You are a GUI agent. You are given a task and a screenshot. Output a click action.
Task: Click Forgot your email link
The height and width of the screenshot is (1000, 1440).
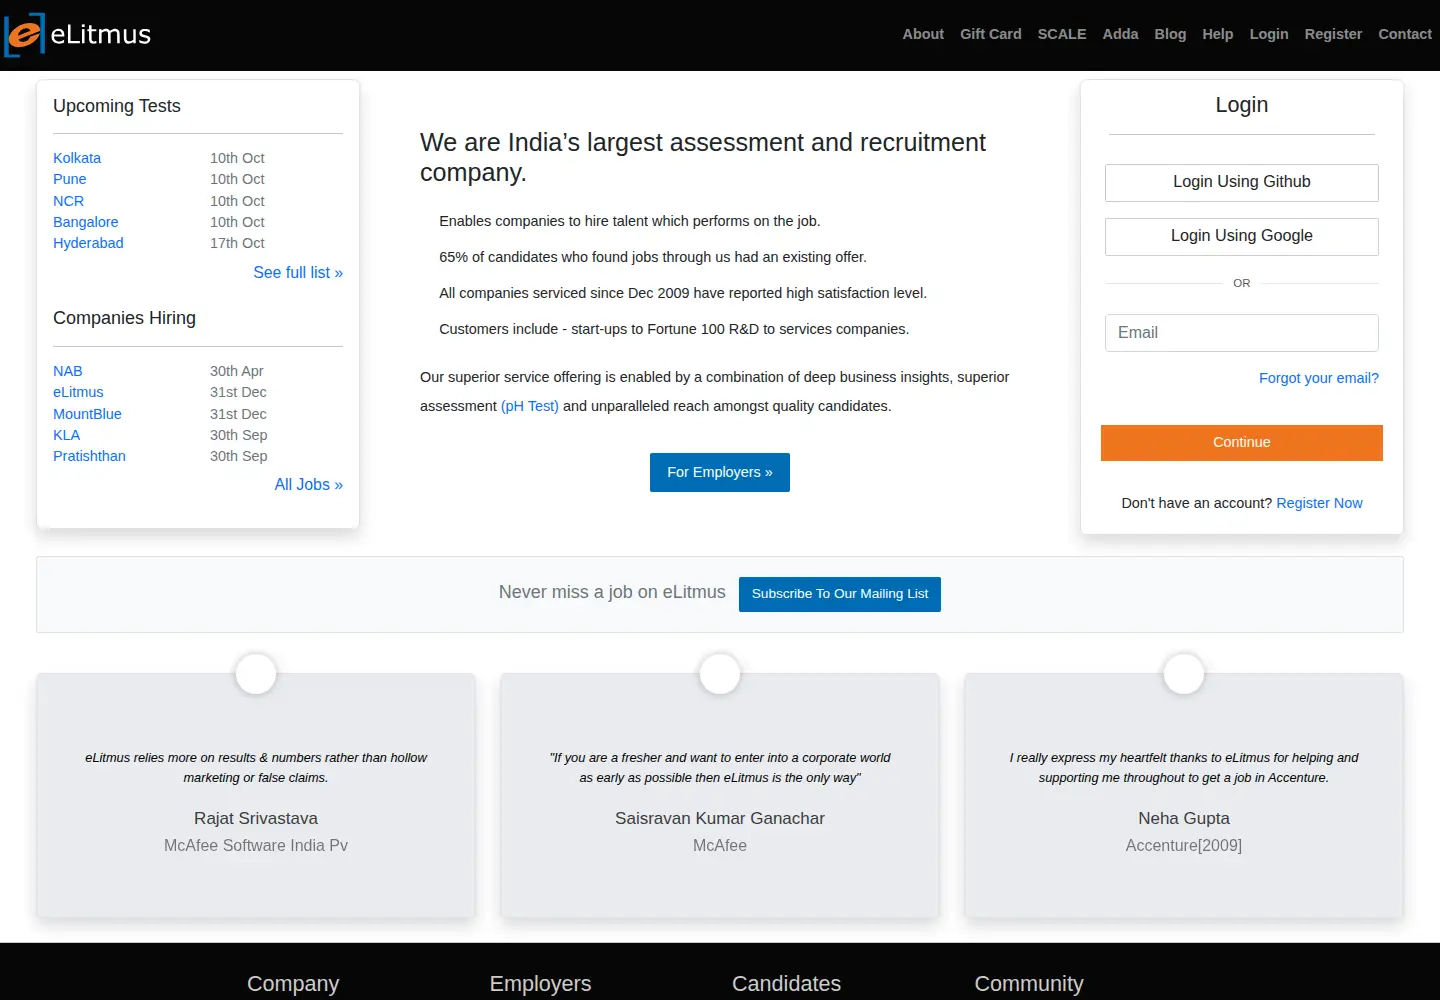(1319, 378)
